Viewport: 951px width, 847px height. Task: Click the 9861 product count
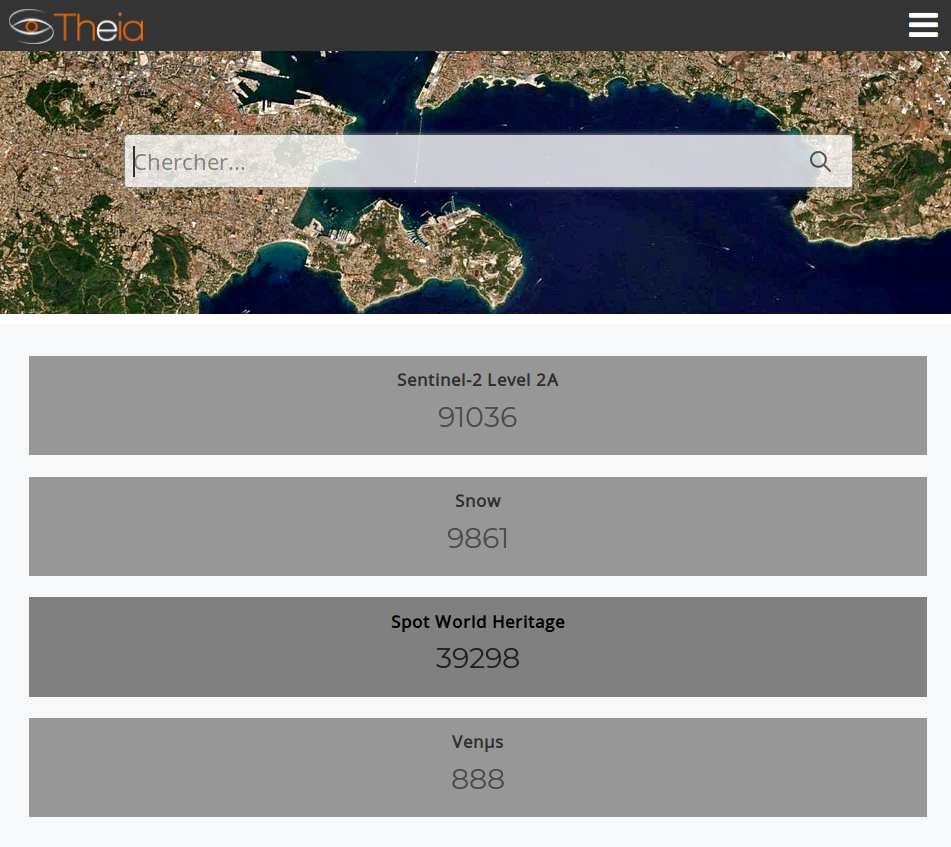coord(478,538)
